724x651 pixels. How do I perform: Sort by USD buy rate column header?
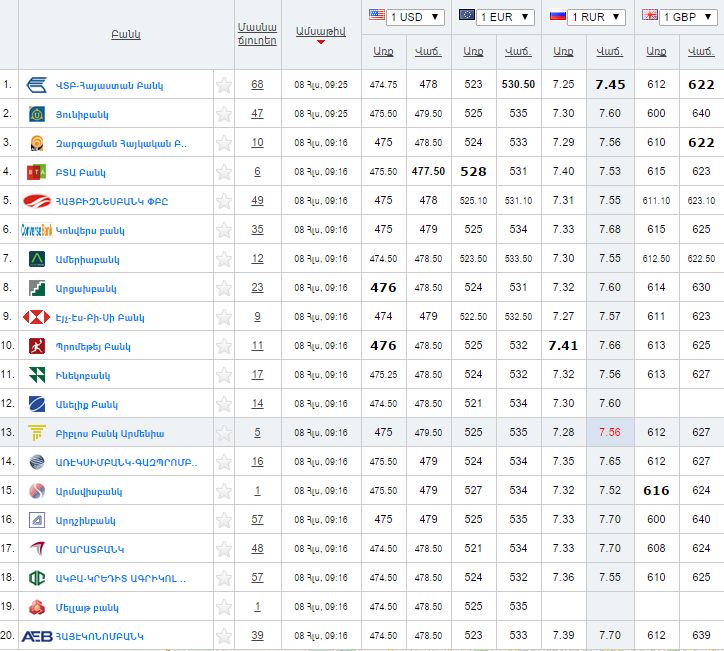click(383, 51)
